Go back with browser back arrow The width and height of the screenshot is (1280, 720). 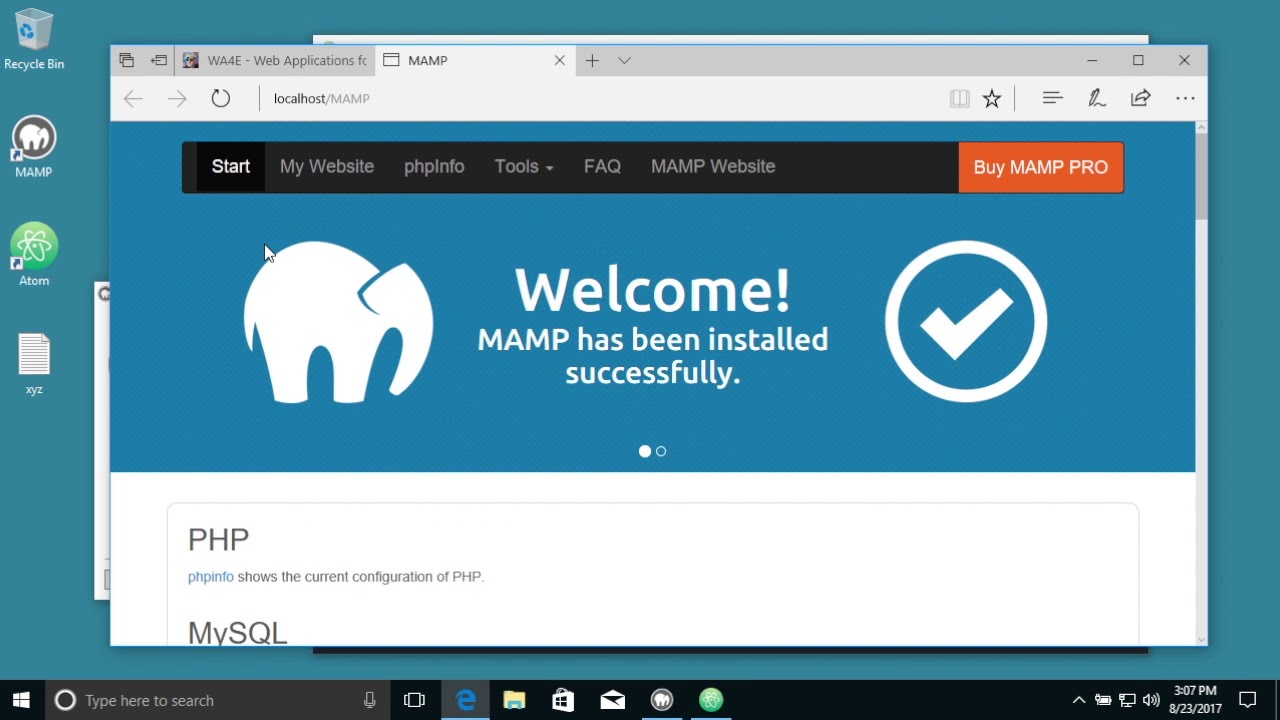(133, 98)
